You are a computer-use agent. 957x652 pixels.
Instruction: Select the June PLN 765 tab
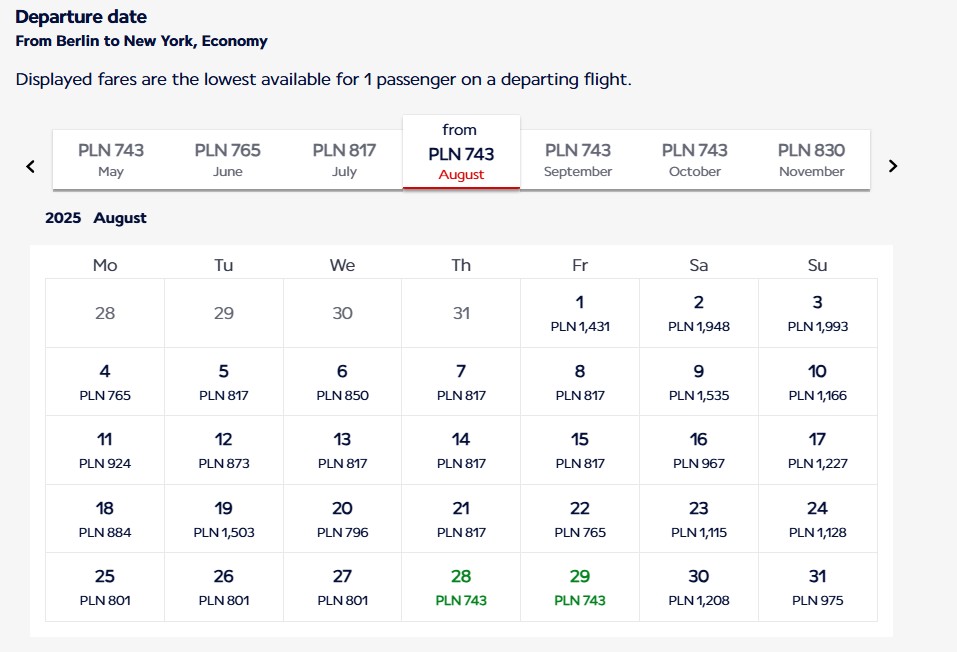tap(228, 160)
